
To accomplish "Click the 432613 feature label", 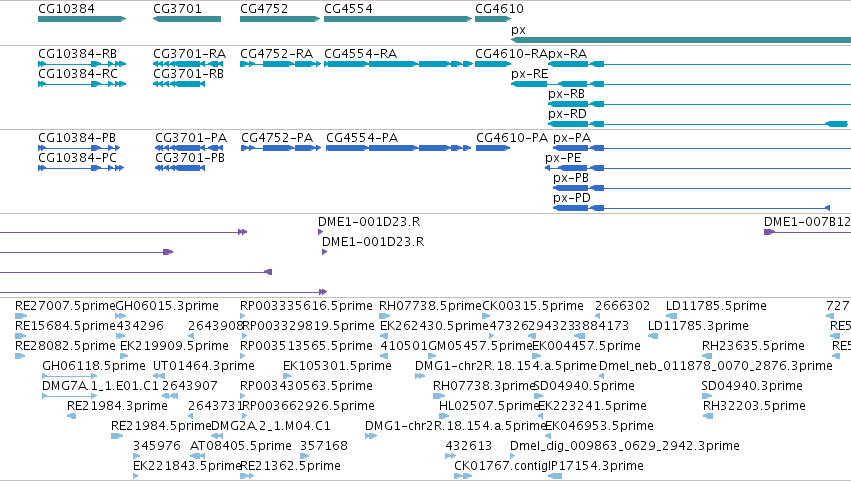I will point(468,446).
